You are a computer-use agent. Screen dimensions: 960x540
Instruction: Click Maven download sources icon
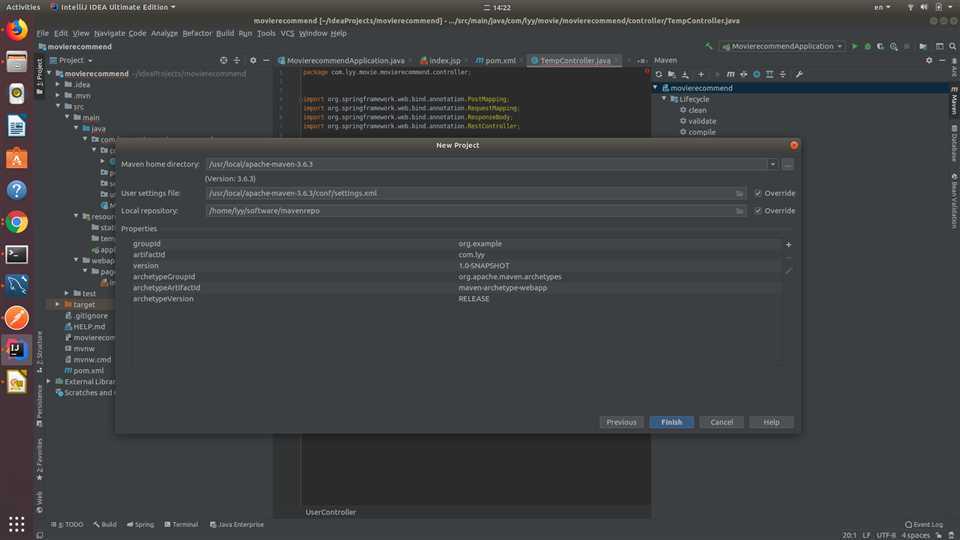(x=685, y=74)
